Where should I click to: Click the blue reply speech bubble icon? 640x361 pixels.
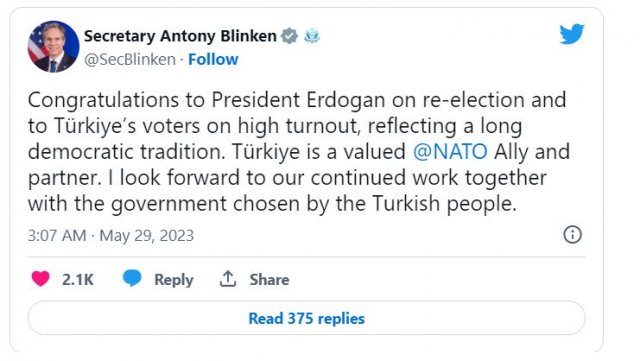click(132, 278)
